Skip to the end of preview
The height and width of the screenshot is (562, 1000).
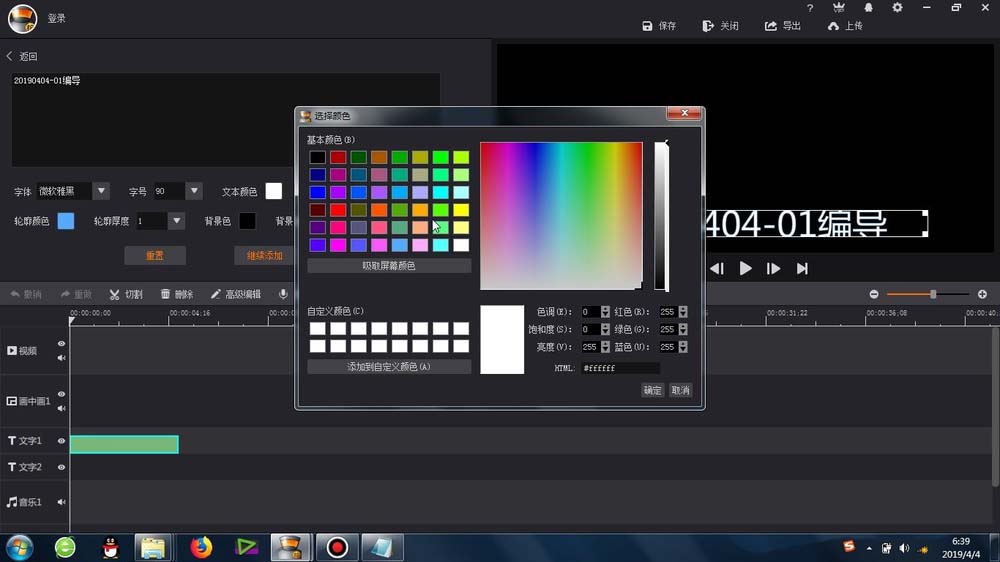pos(802,269)
